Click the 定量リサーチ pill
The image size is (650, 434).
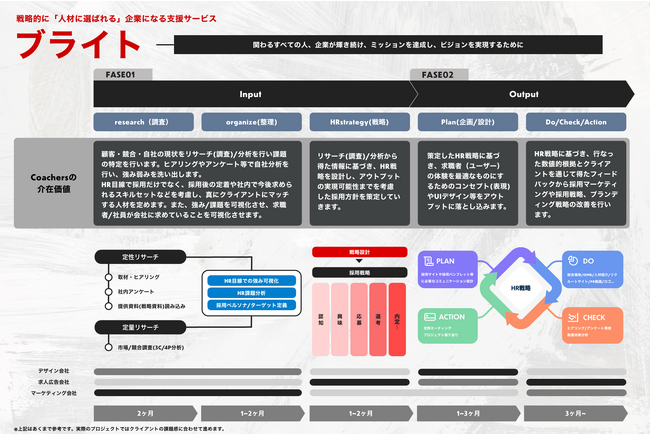(140, 327)
